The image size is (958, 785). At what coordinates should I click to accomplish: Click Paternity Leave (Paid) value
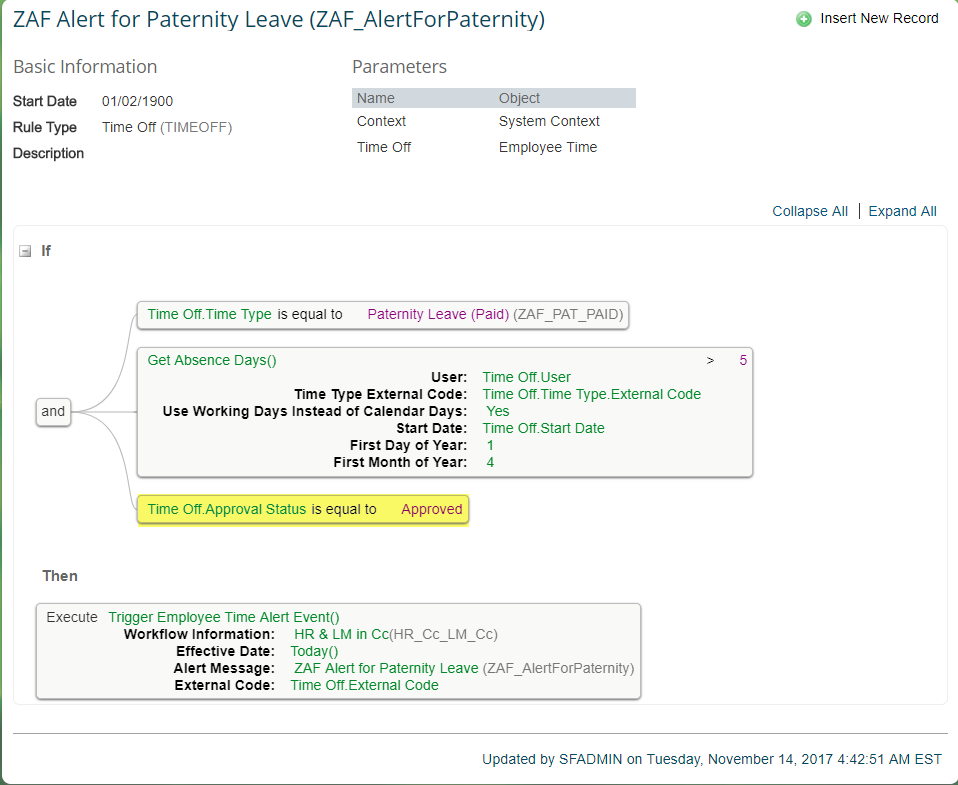click(x=438, y=315)
